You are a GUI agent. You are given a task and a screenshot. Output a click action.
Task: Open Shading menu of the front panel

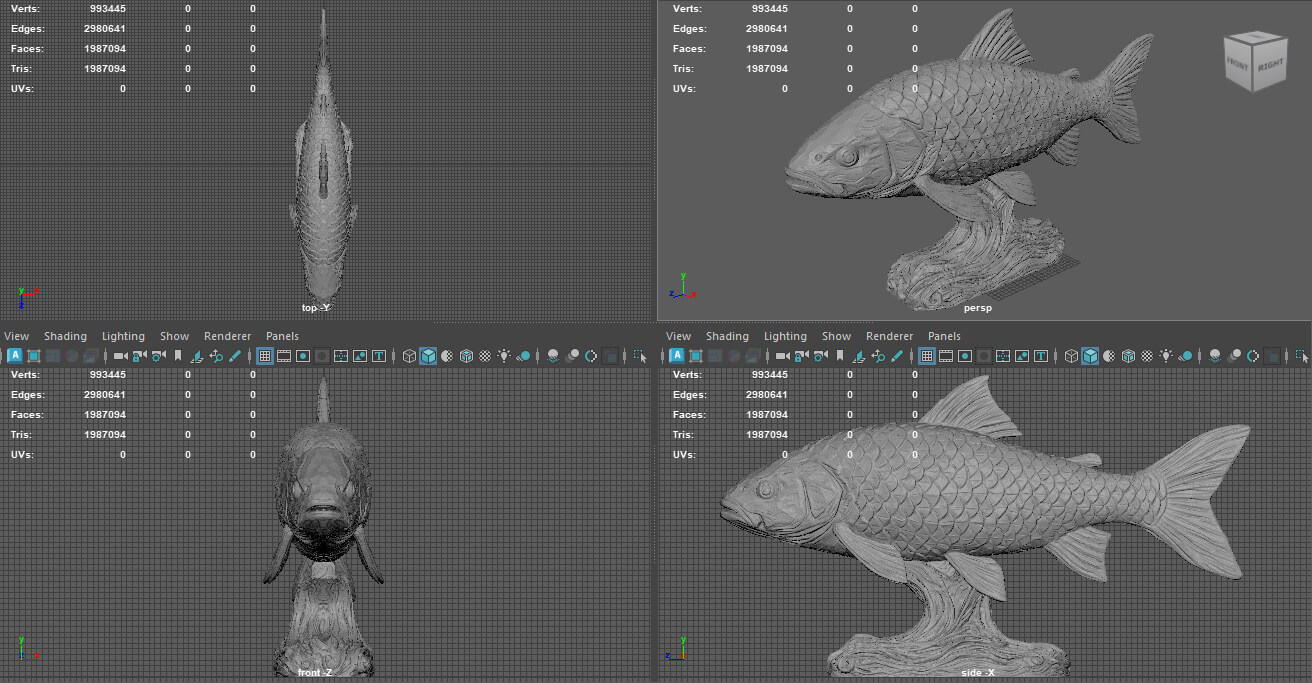65,336
